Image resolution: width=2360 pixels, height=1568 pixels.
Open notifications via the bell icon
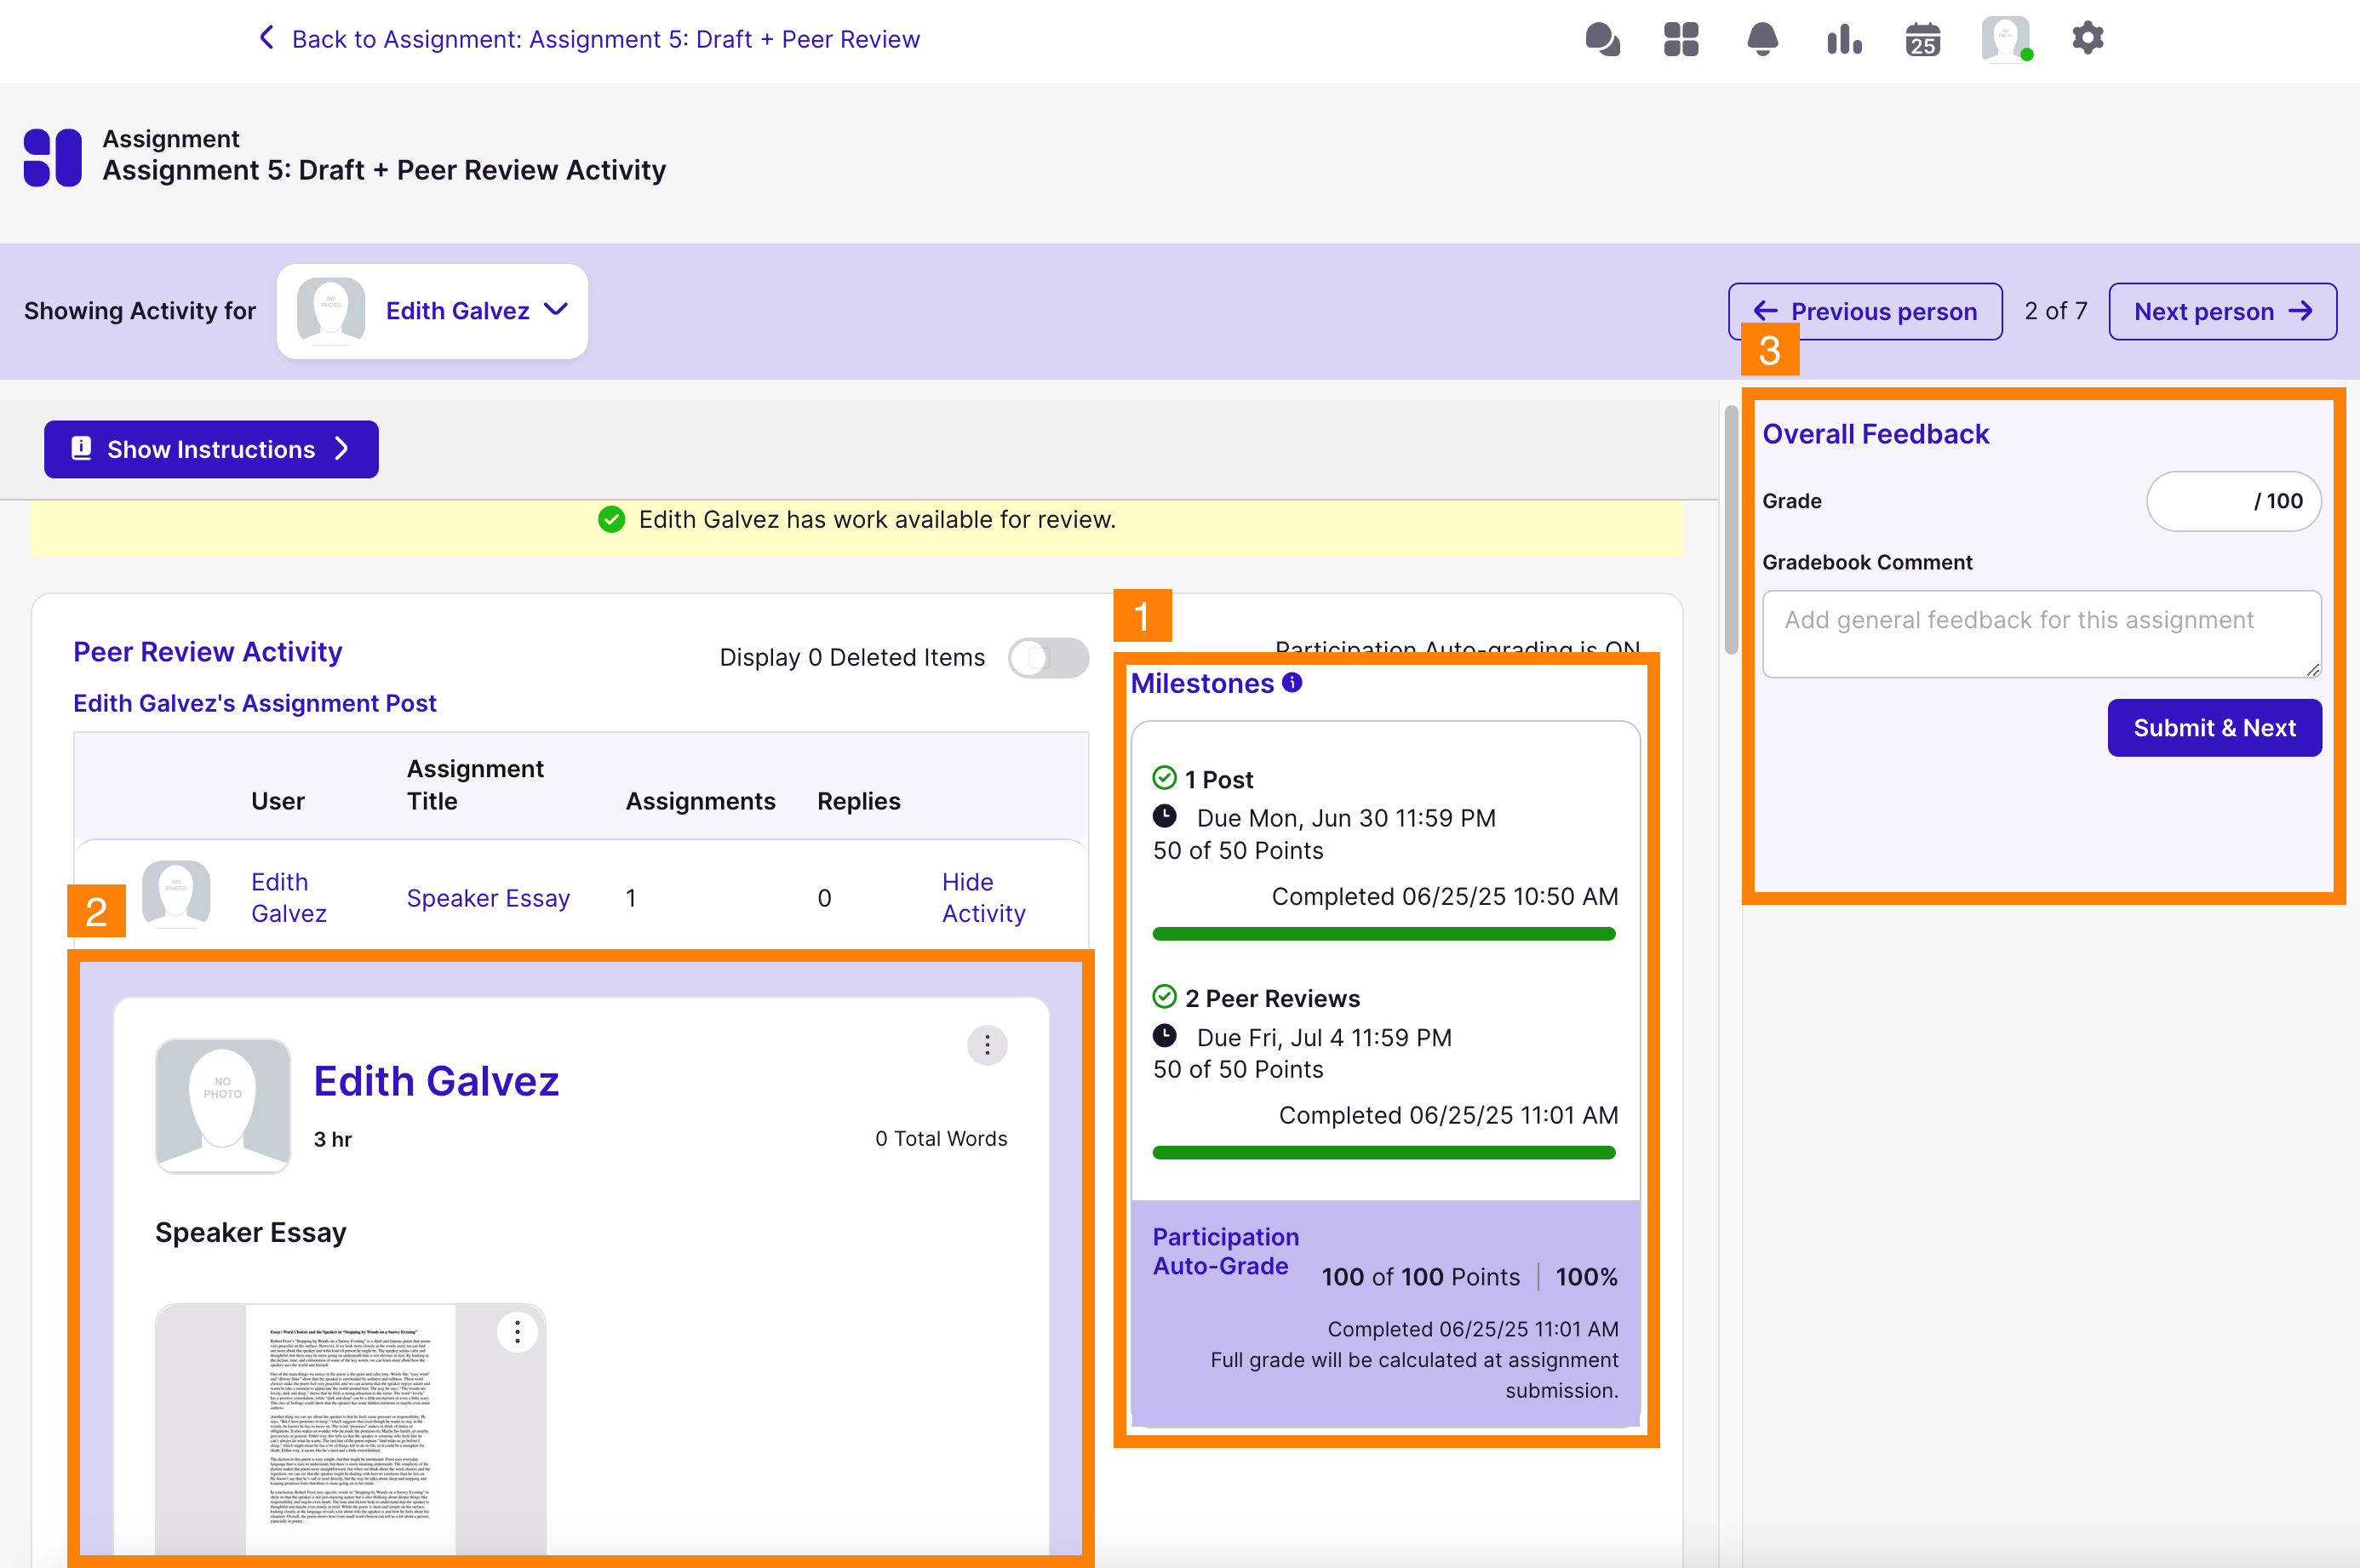(x=1762, y=39)
